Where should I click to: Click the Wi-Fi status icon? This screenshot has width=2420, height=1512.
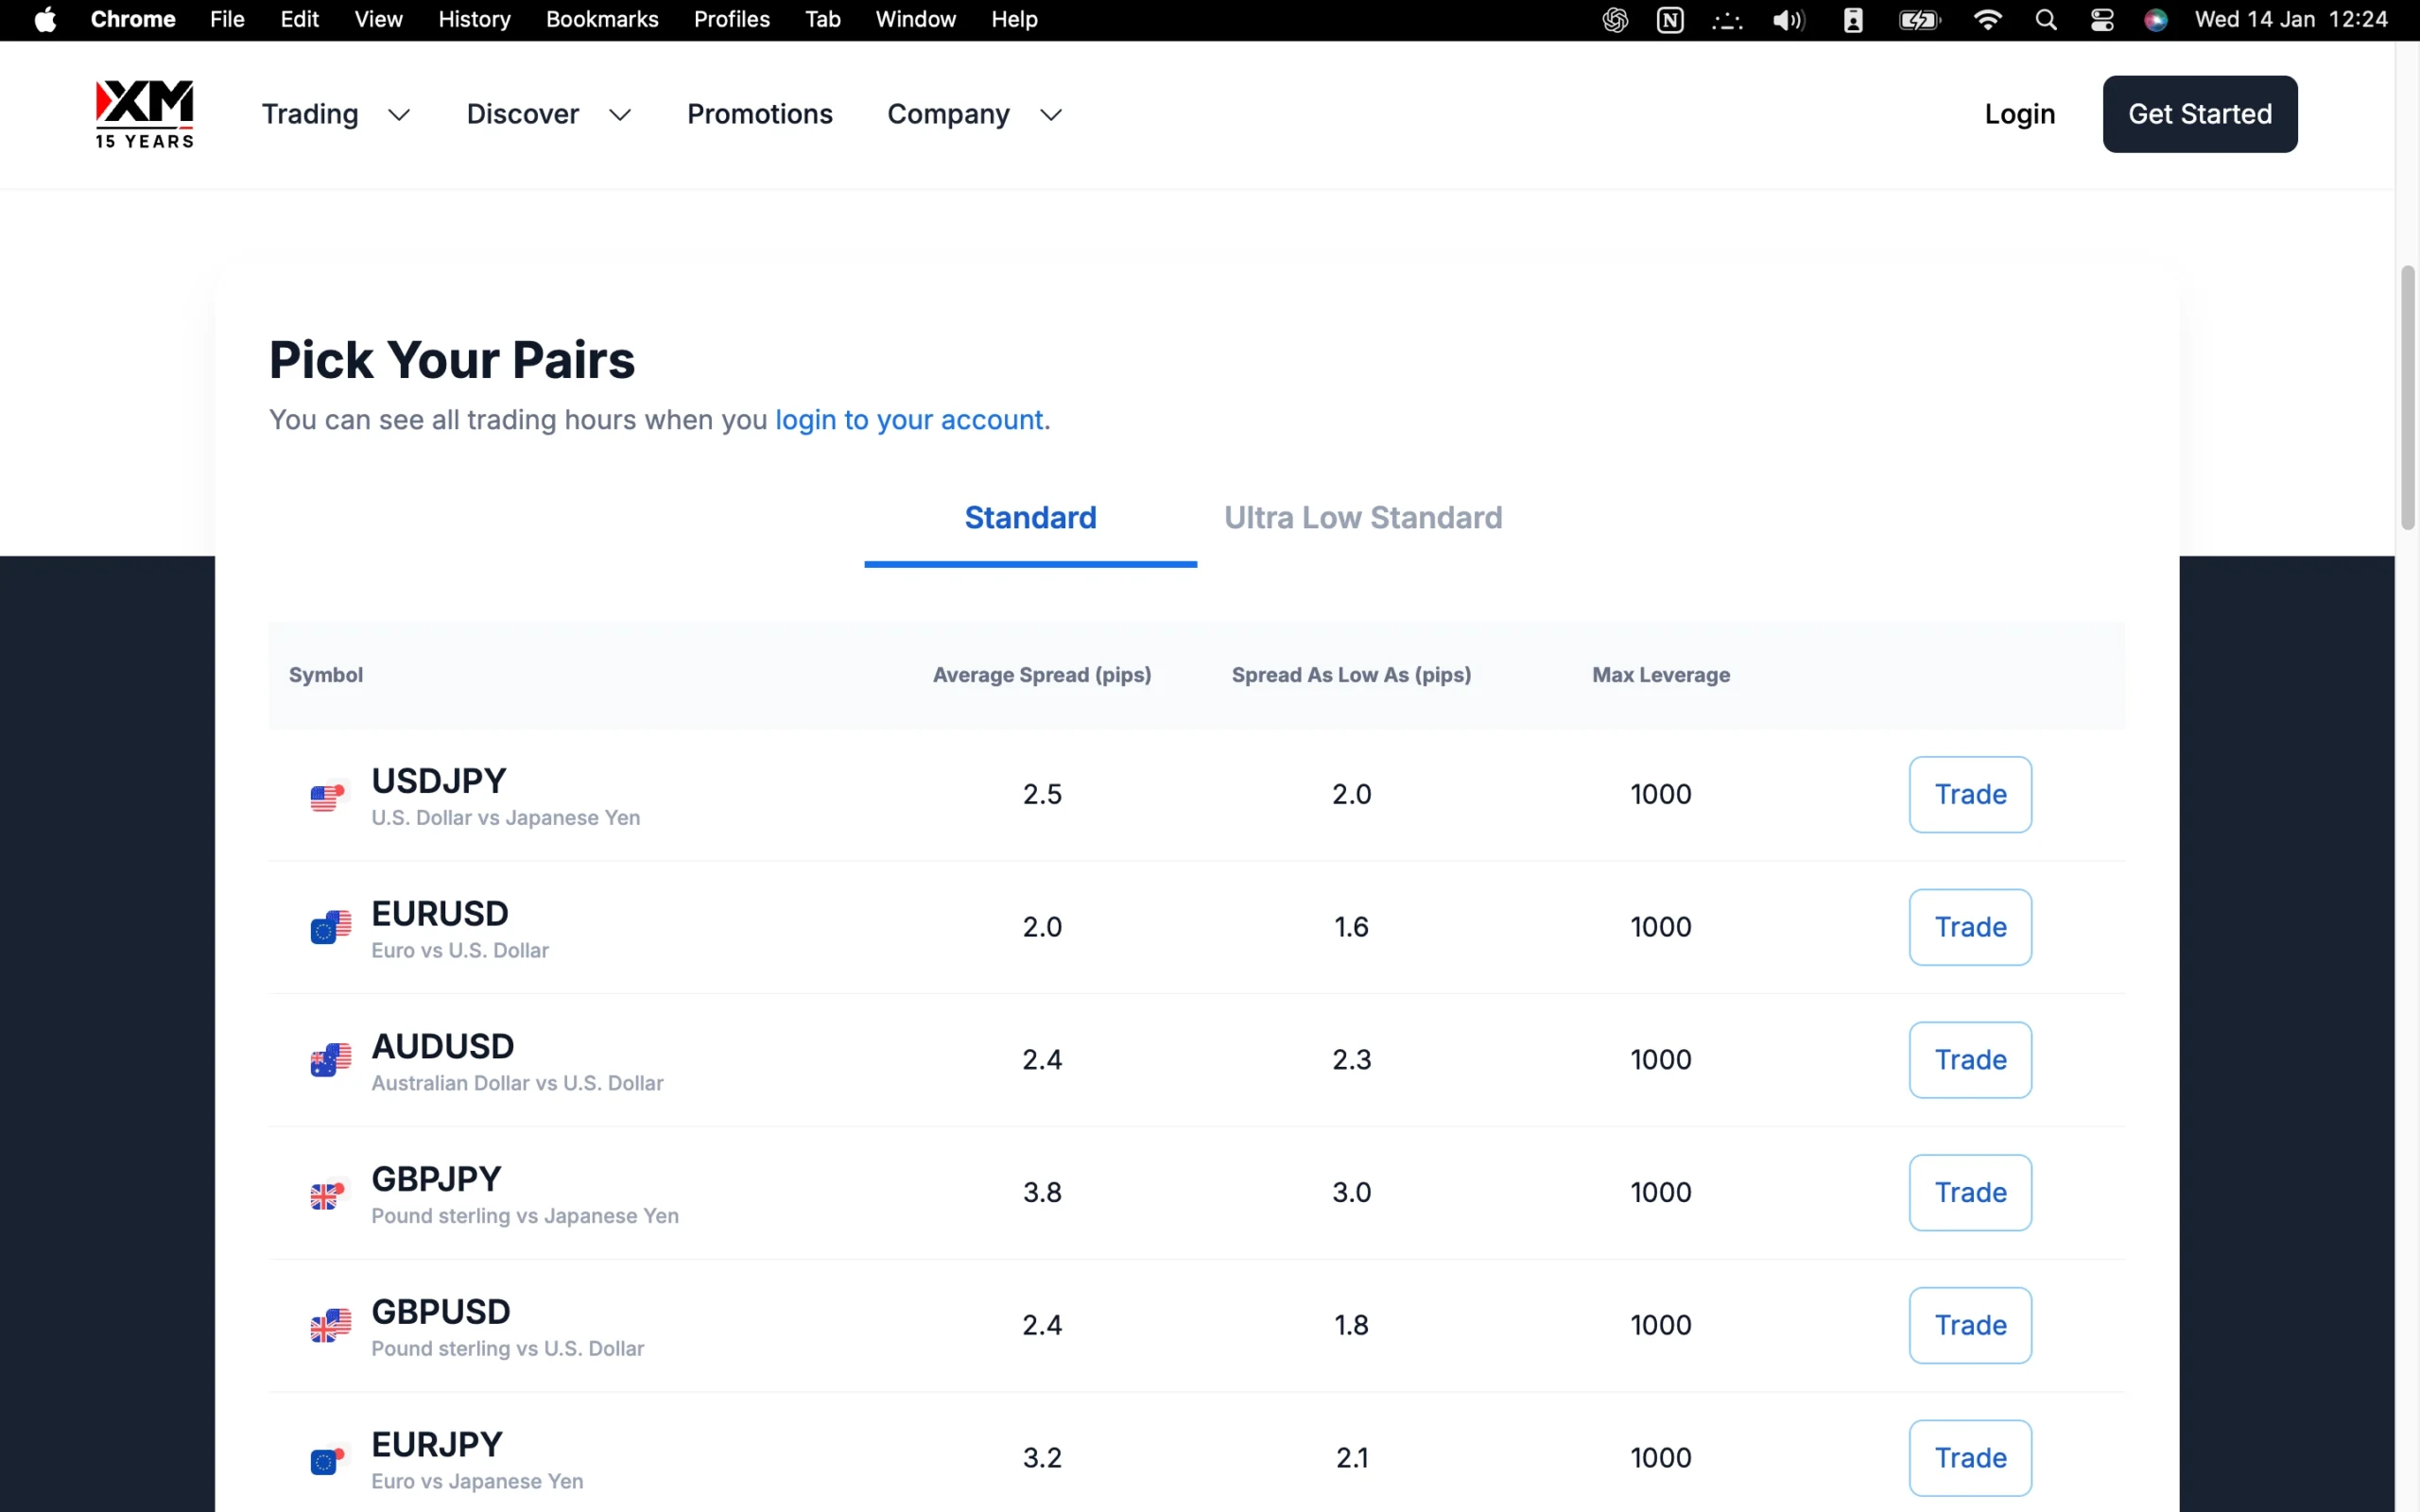pos(1987,20)
